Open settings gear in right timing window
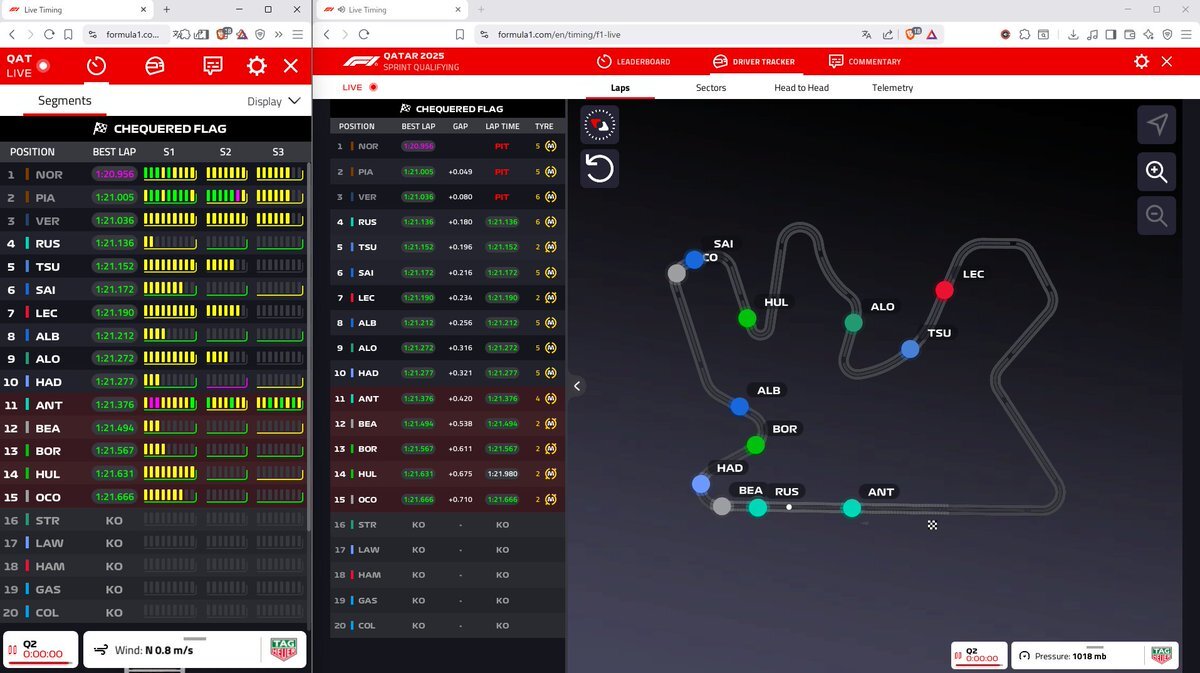Image resolution: width=1200 pixels, height=673 pixels. (1141, 62)
